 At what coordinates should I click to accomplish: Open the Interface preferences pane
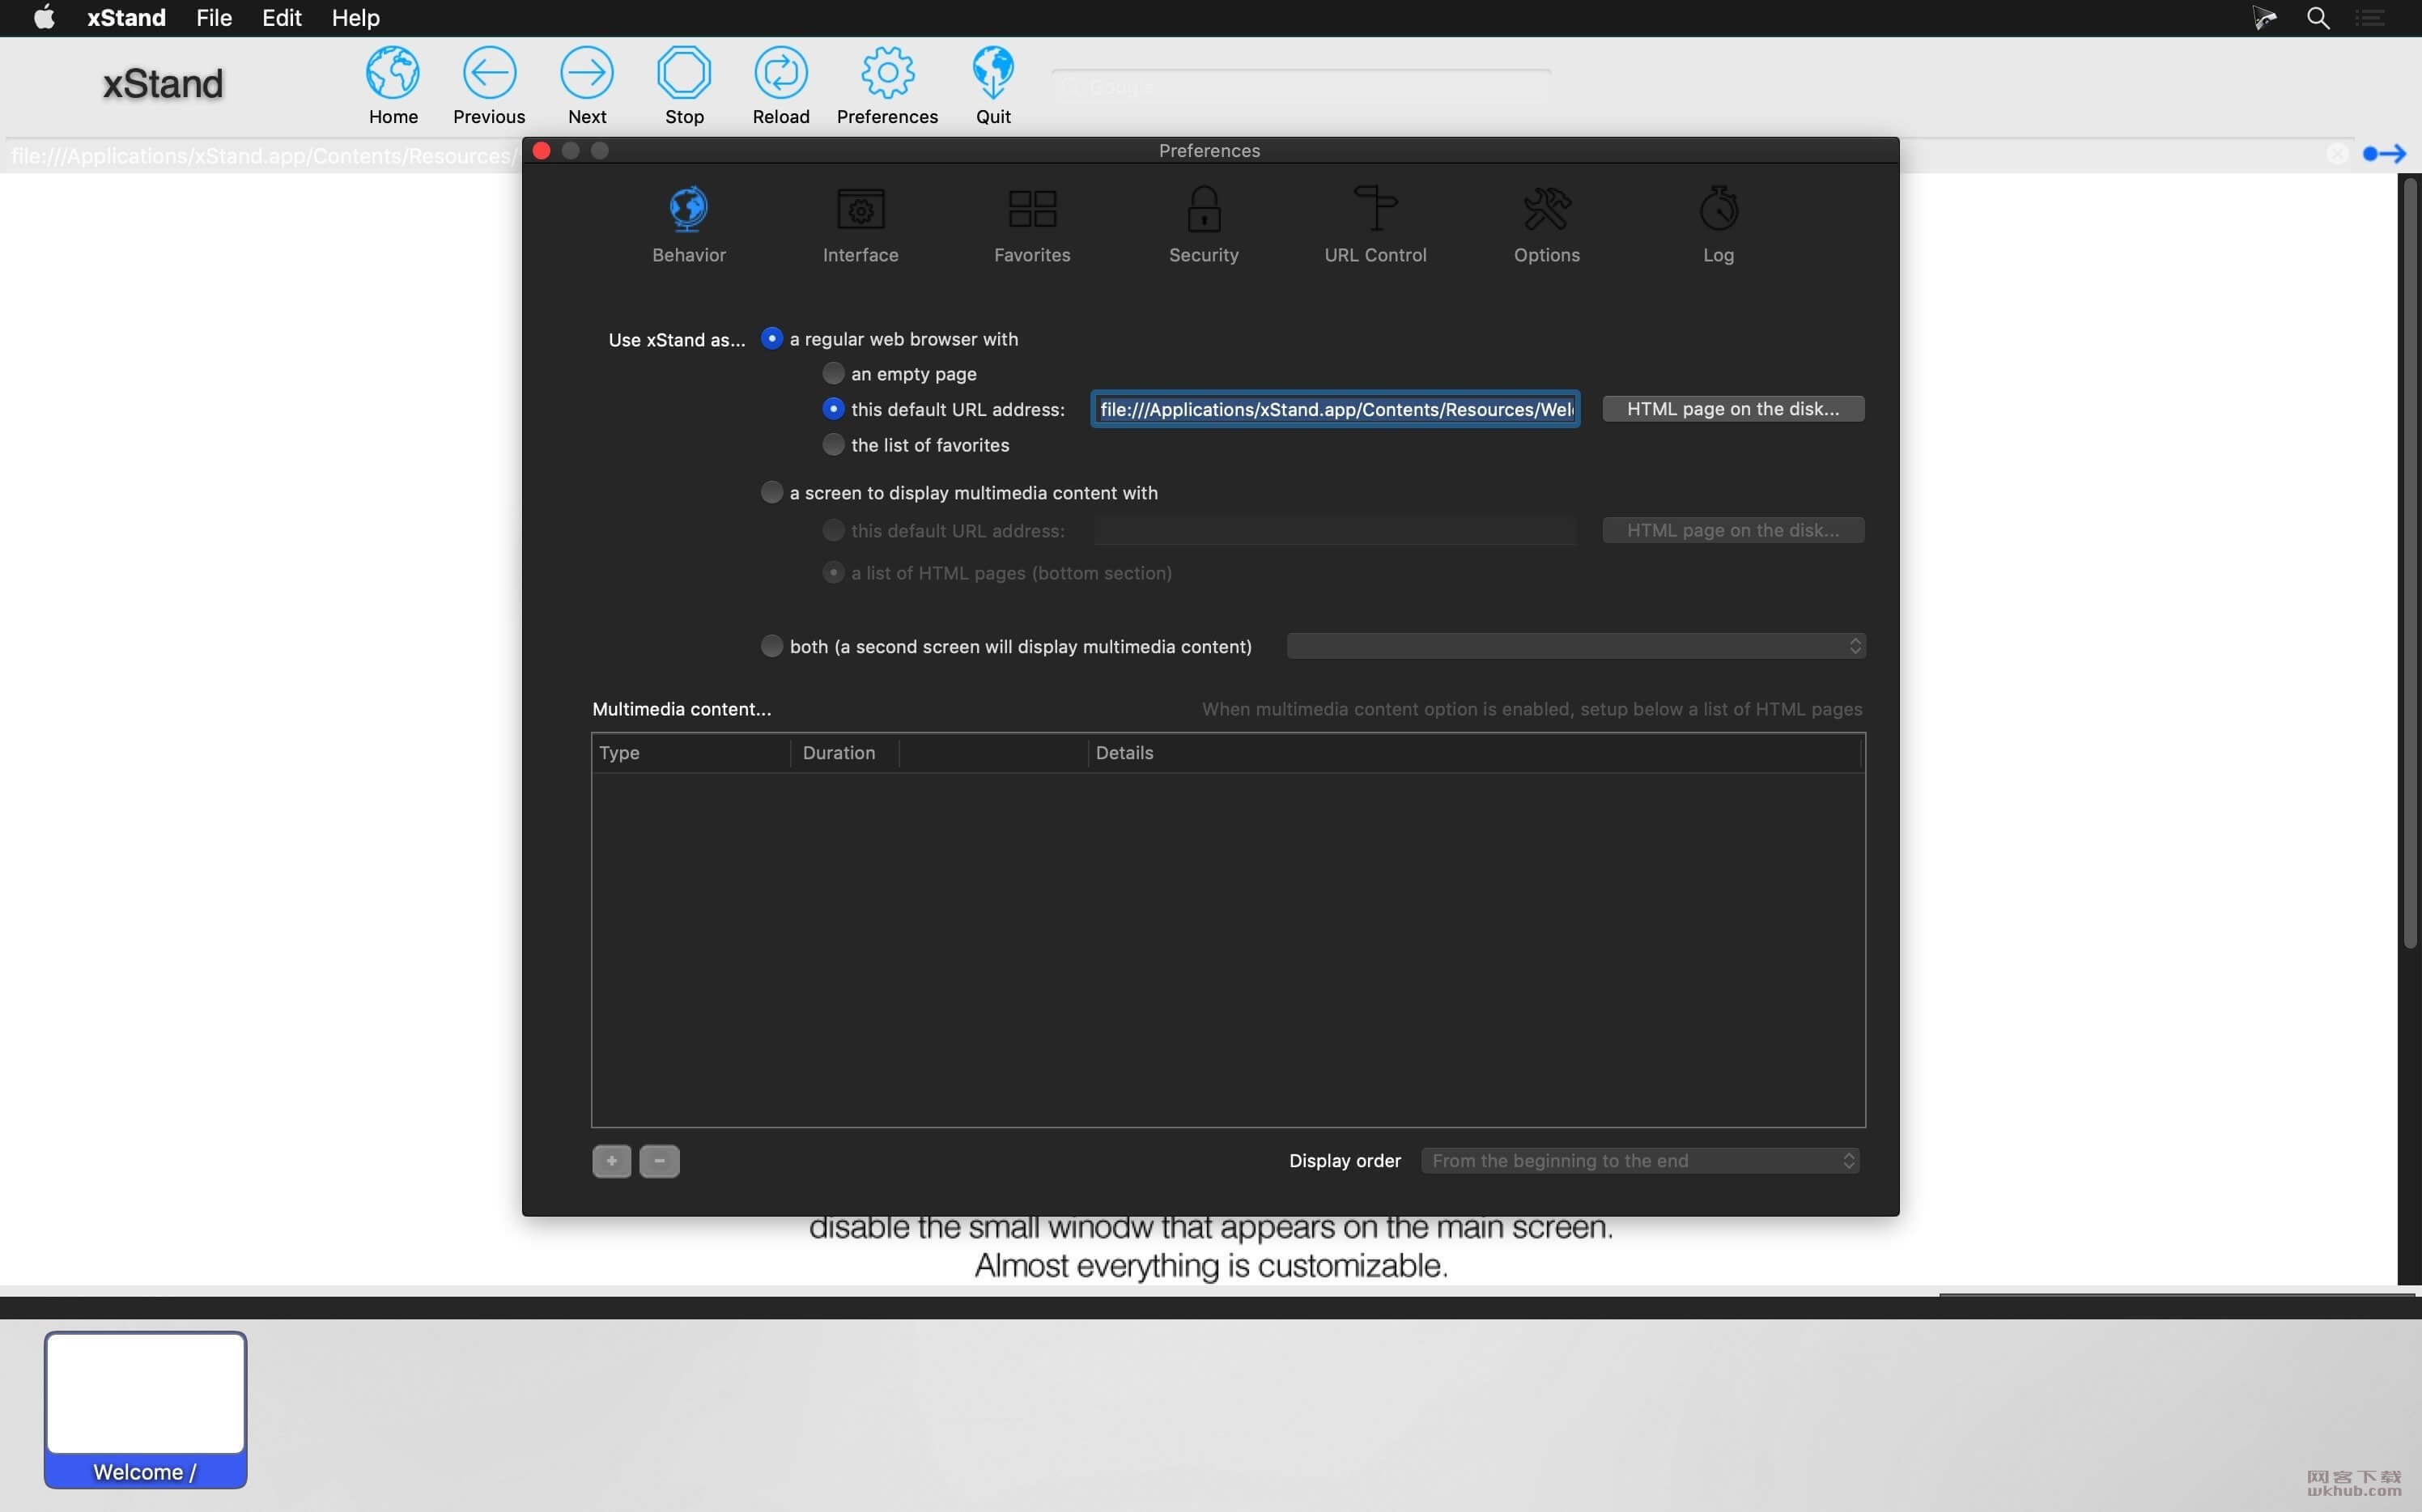pyautogui.click(x=860, y=209)
